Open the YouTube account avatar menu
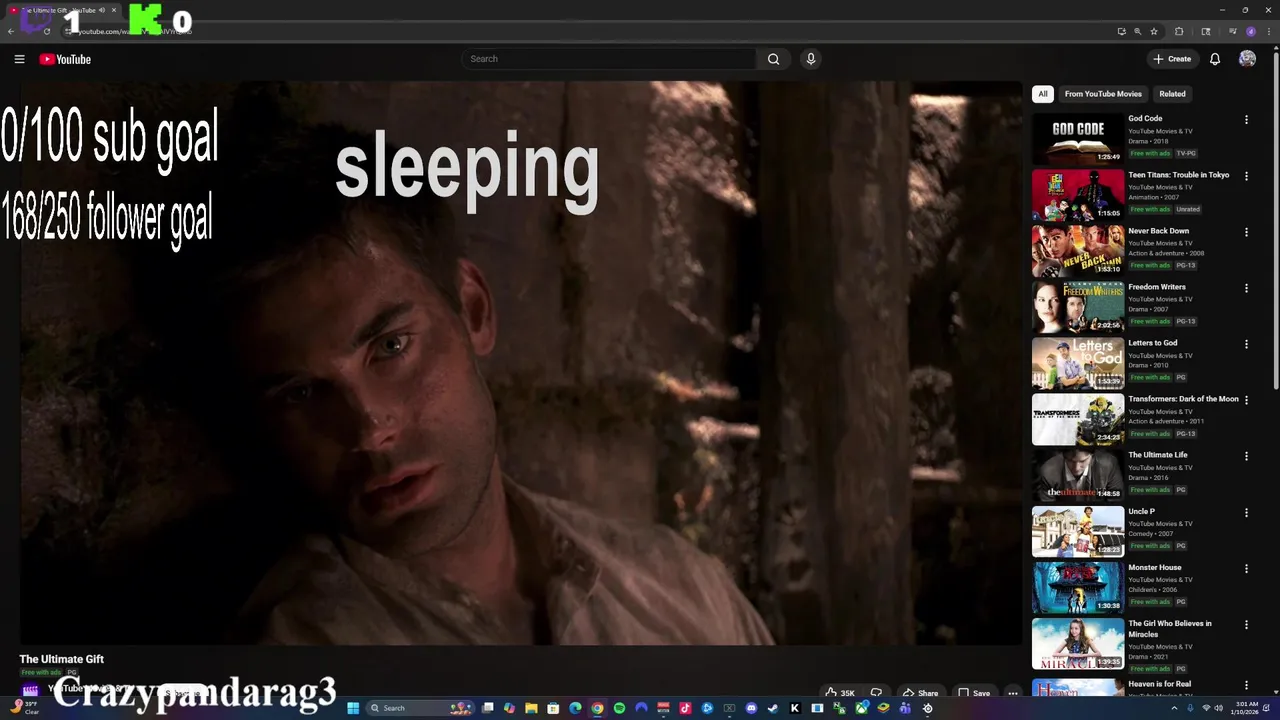The width and height of the screenshot is (1280, 720). 1247,59
